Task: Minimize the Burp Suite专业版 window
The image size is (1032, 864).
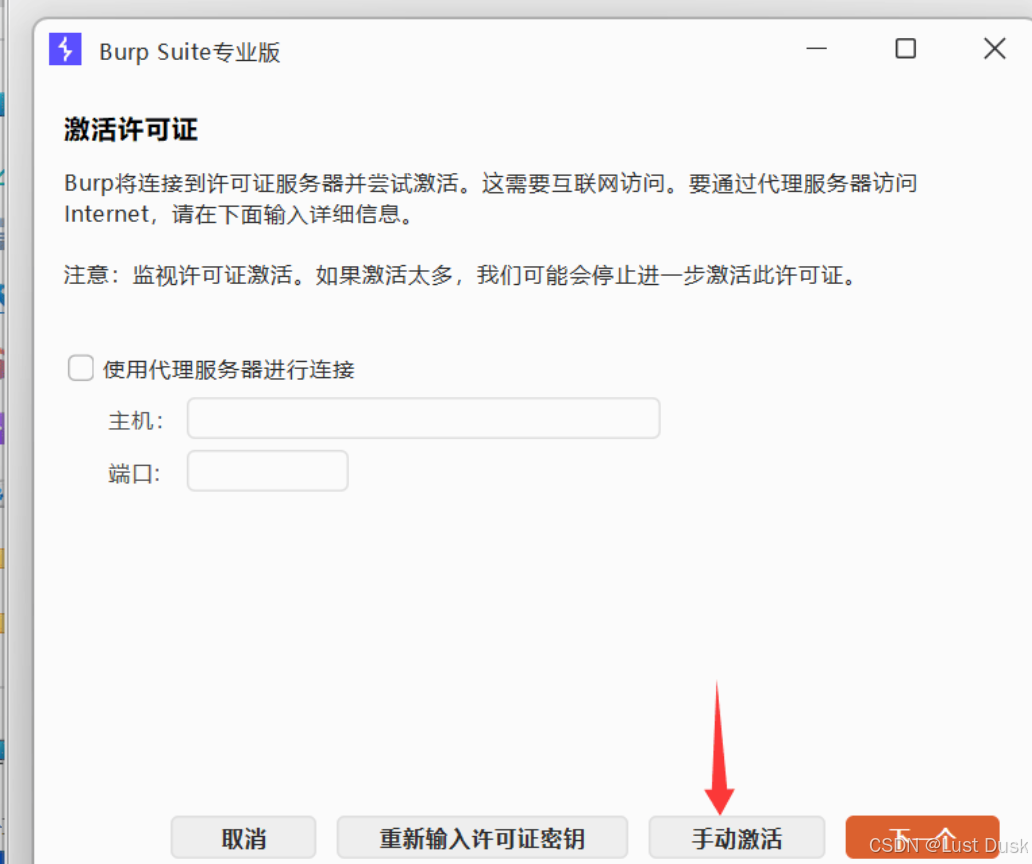Action: tap(816, 49)
